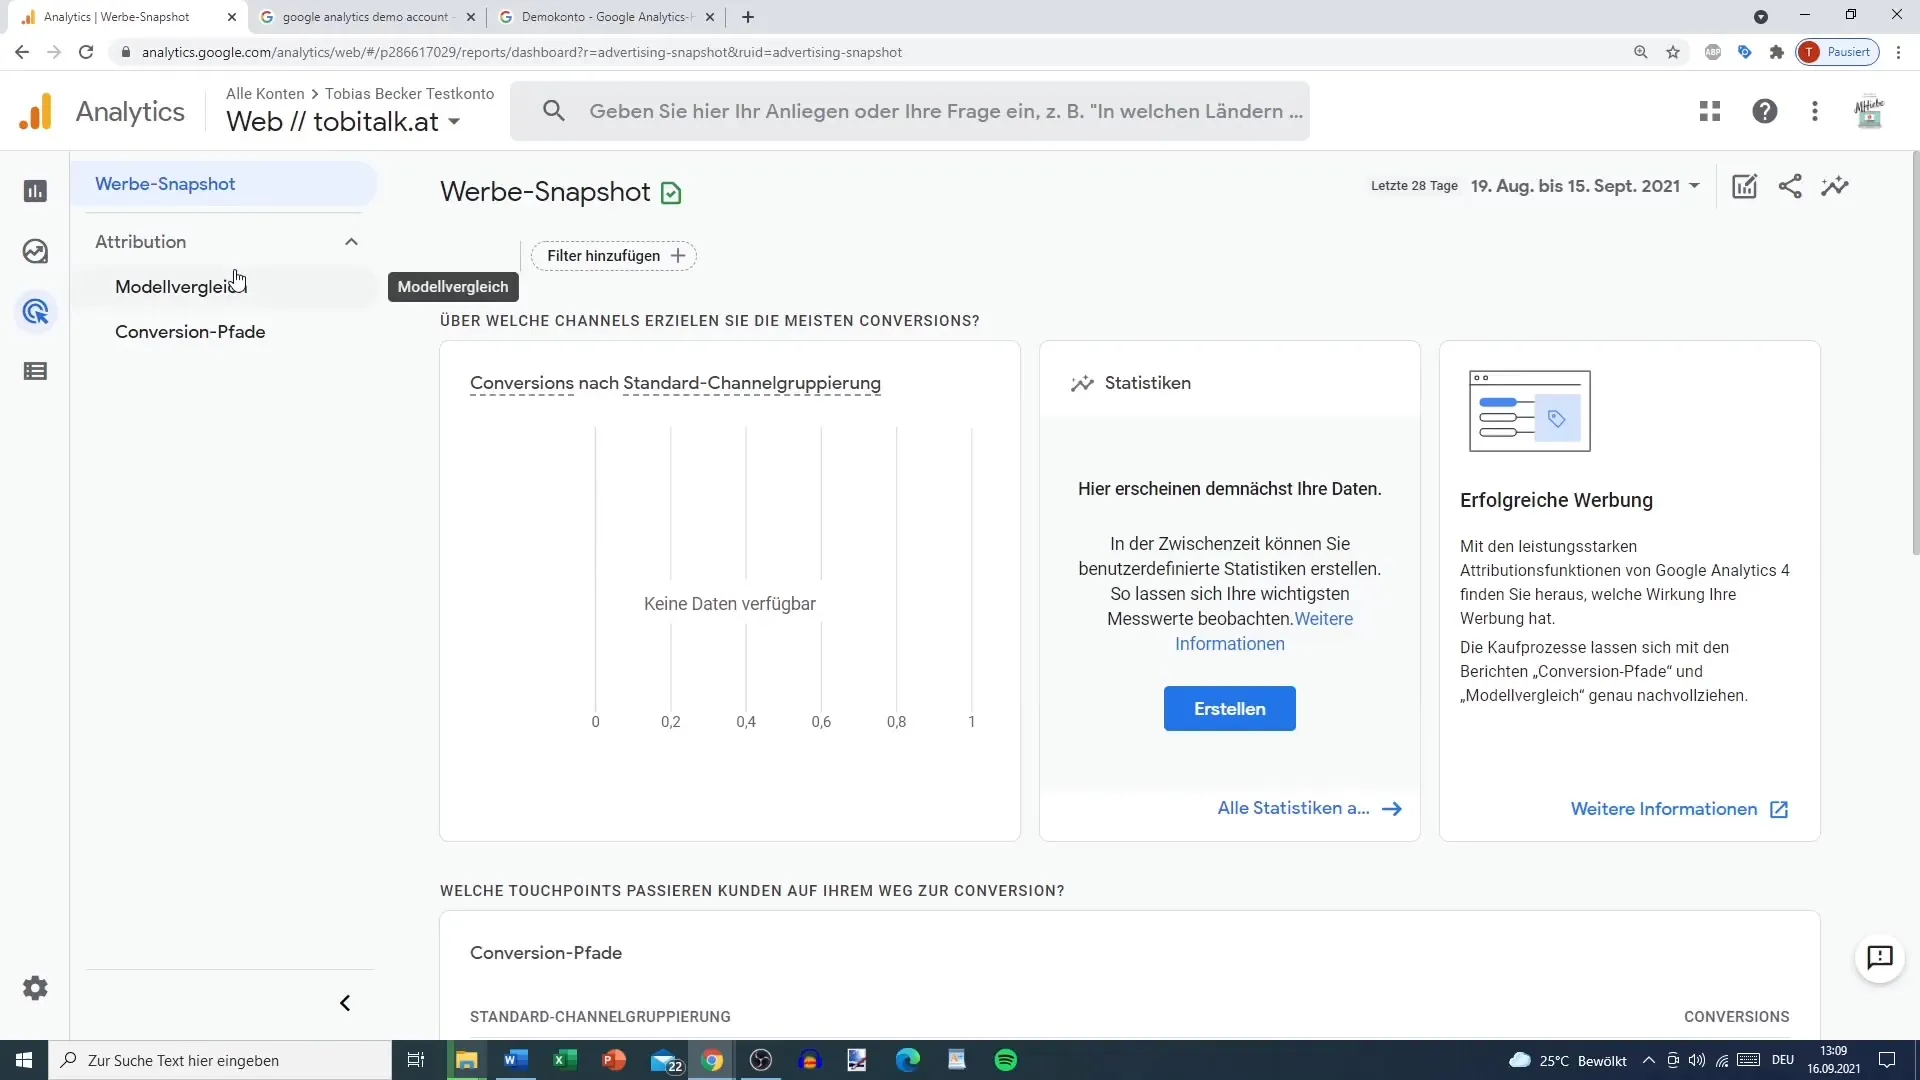Image resolution: width=1920 pixels, height=1080 pixels.
Task: Click the CONVERSIONS column header
Action: coord(1736,1017)
